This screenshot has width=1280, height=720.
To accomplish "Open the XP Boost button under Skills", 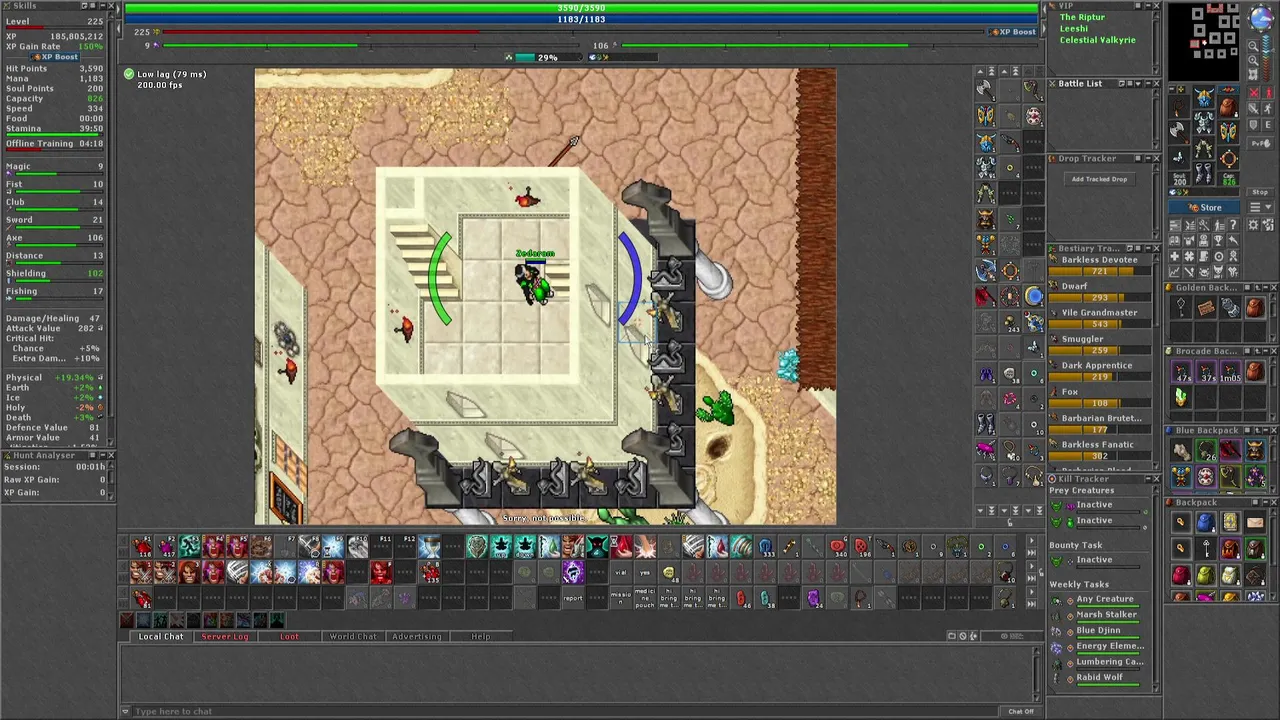I will [x=55, y=57].
